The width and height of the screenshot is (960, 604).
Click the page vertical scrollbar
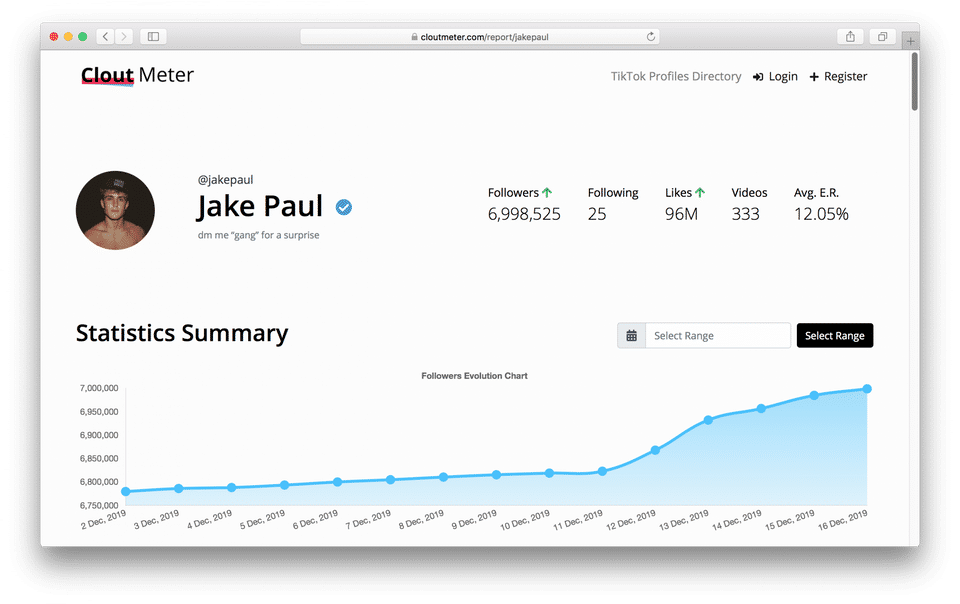915,81
